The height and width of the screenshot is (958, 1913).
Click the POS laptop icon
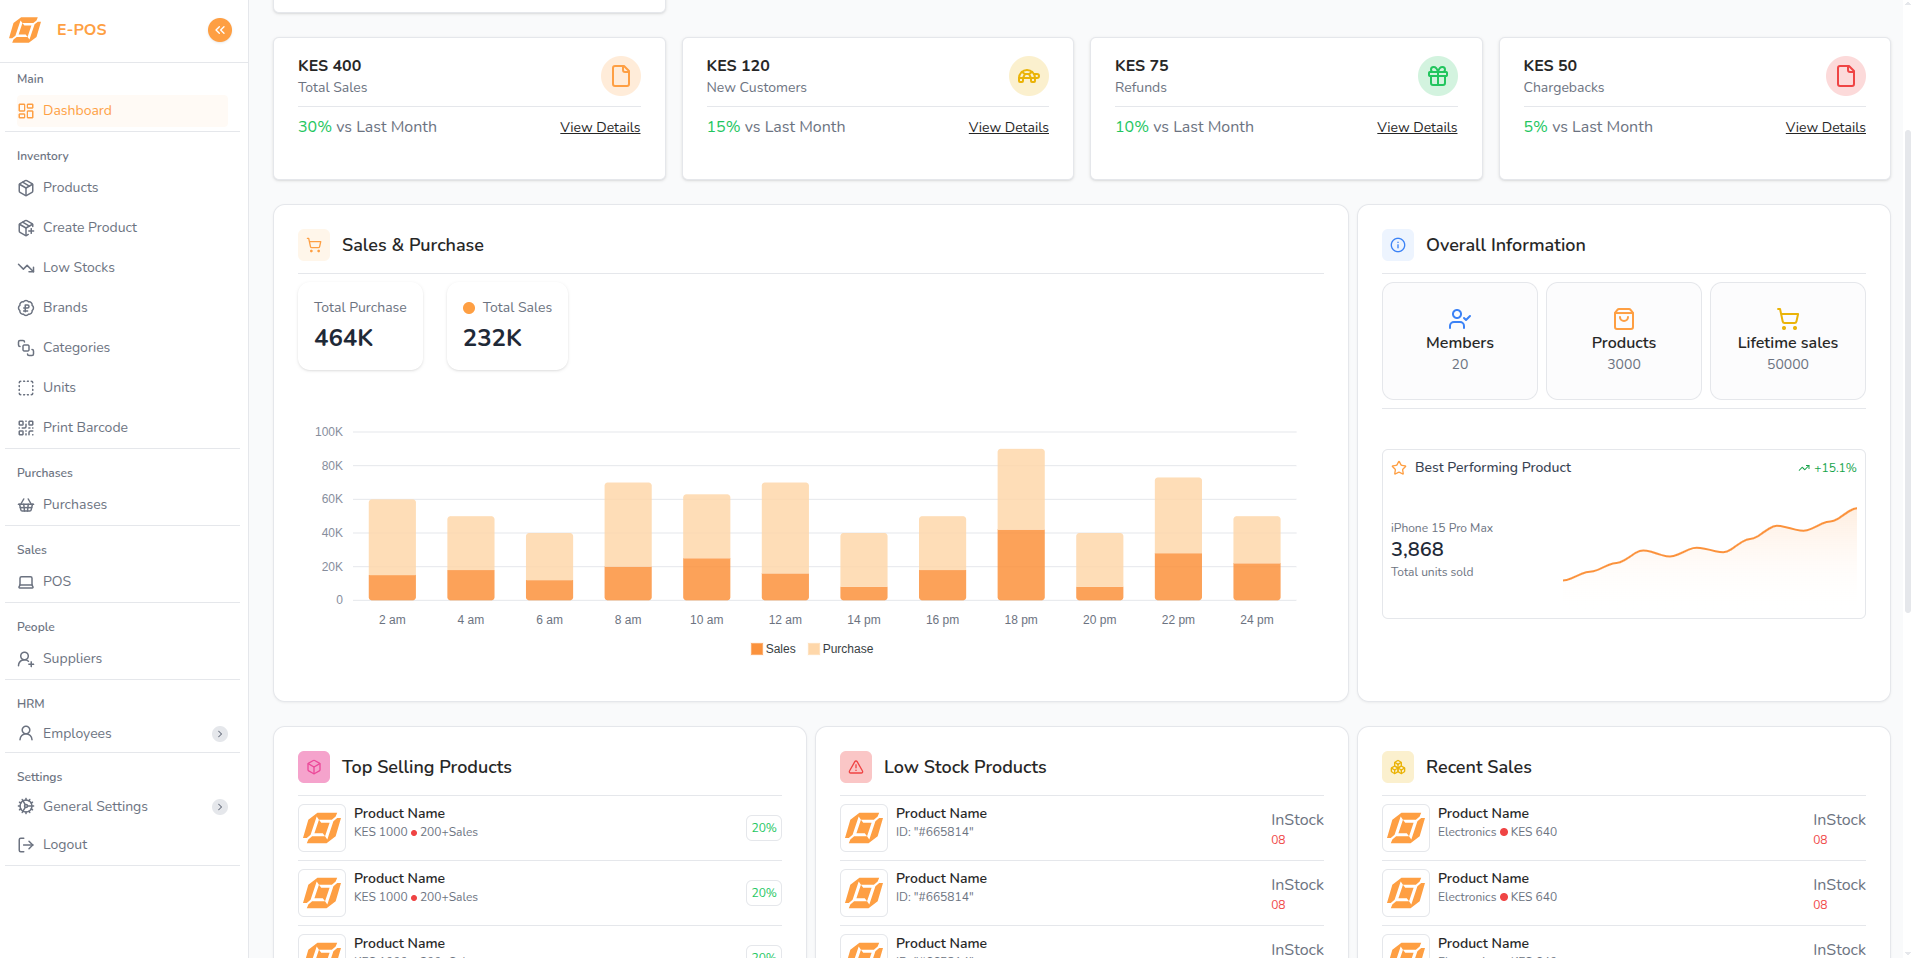[x=26, y=582]
